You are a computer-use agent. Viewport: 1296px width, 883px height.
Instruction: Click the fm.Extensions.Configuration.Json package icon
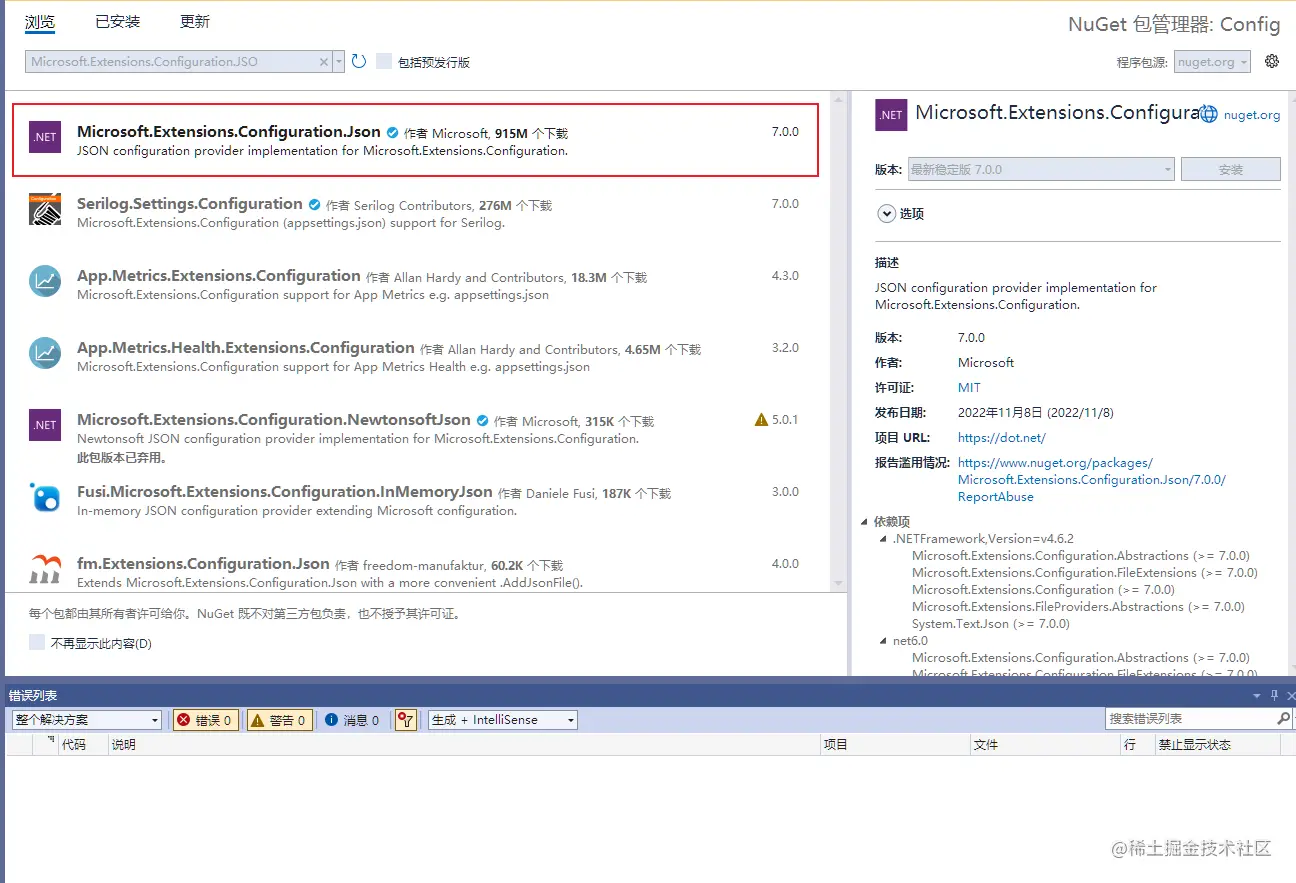pos(45,569)
